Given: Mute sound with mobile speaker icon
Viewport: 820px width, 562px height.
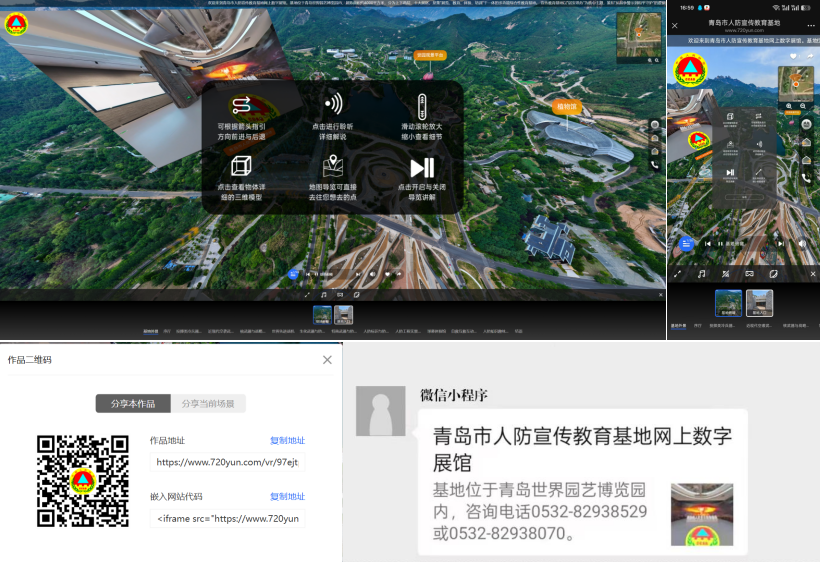Looking at the screenshot, I should pyautogui.click(x=801, y=243).
